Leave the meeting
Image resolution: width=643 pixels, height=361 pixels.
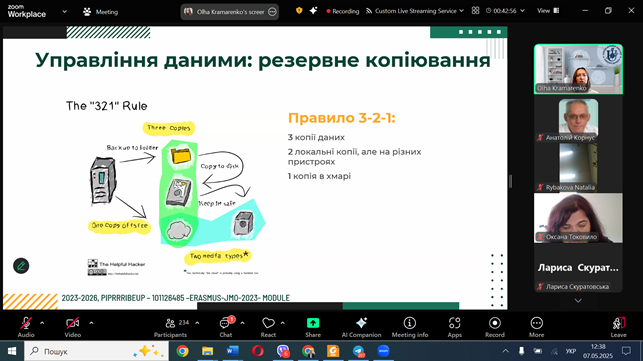coord(618,327)
